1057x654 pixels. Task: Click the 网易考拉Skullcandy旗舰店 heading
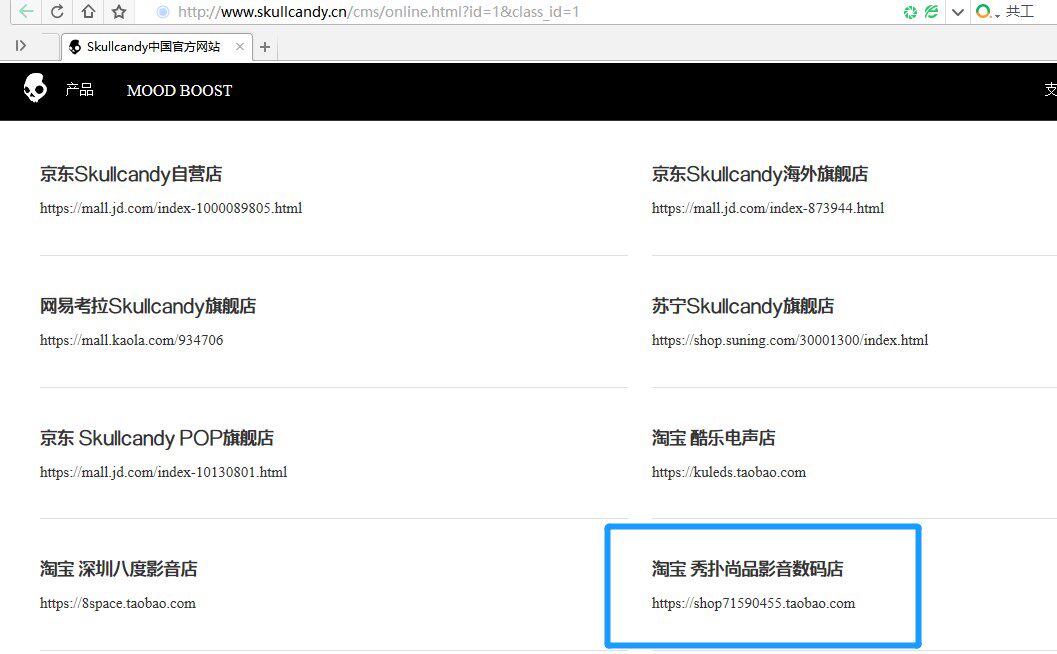tap(148, 306)
